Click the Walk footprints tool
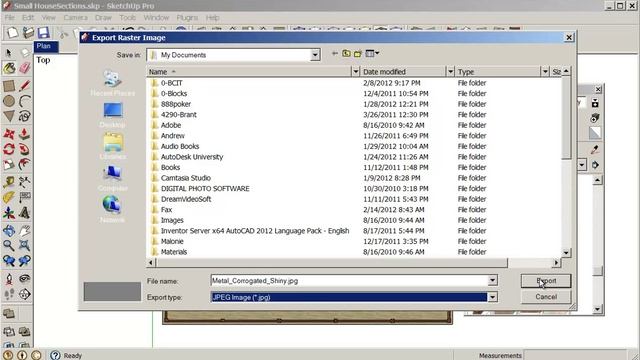 [x=9, y=294]
